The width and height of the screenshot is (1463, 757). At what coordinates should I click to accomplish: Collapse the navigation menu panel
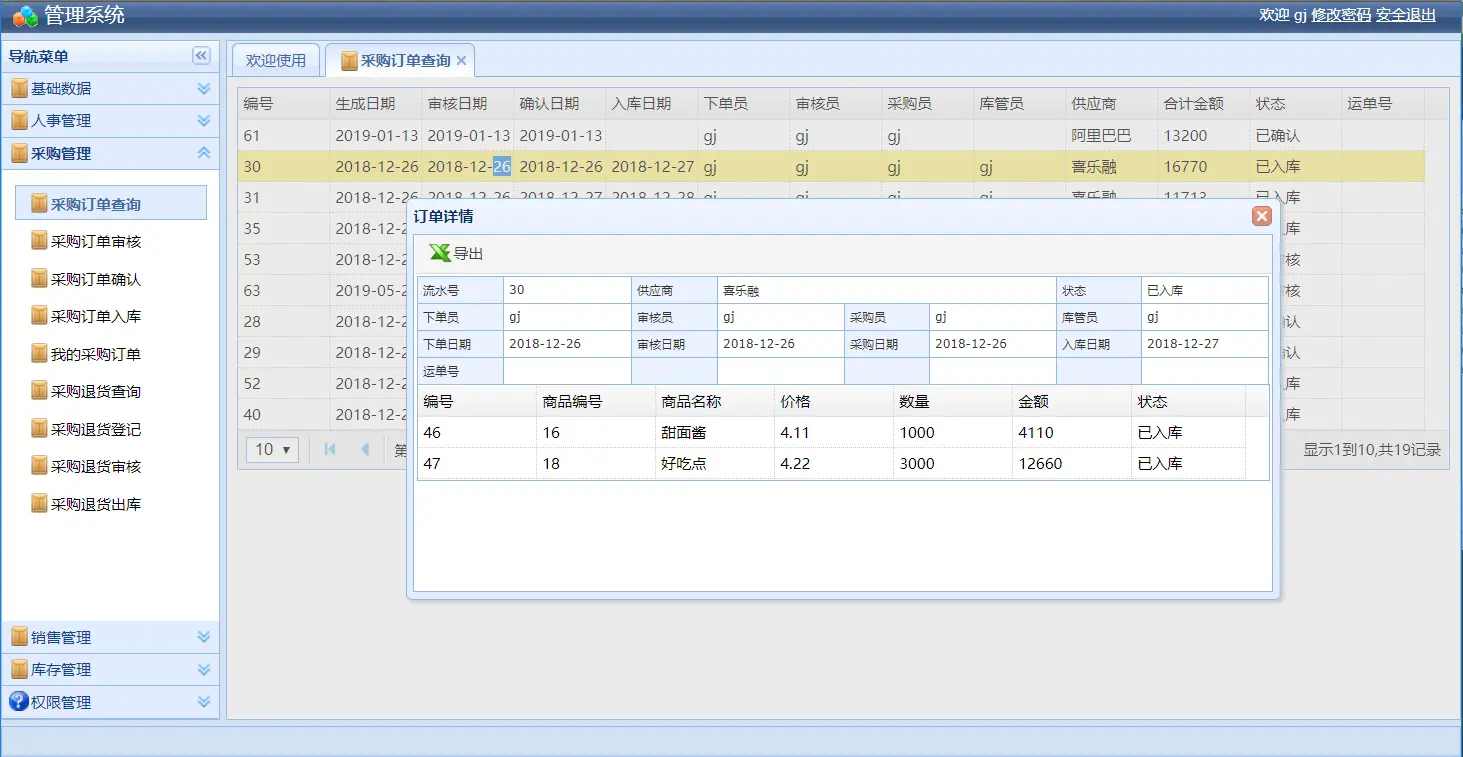coord(201,56)
